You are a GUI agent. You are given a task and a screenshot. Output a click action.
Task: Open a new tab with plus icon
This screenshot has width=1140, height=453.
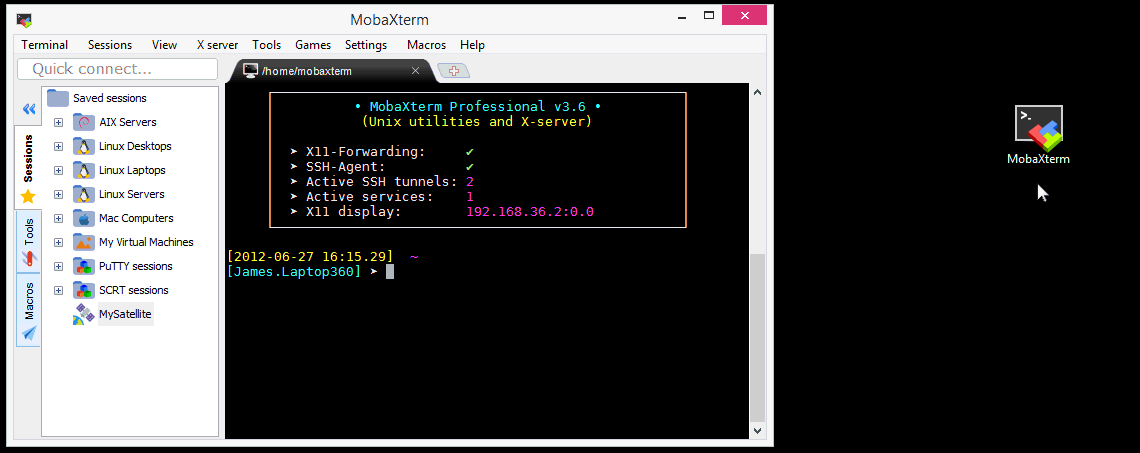(454, 71)
